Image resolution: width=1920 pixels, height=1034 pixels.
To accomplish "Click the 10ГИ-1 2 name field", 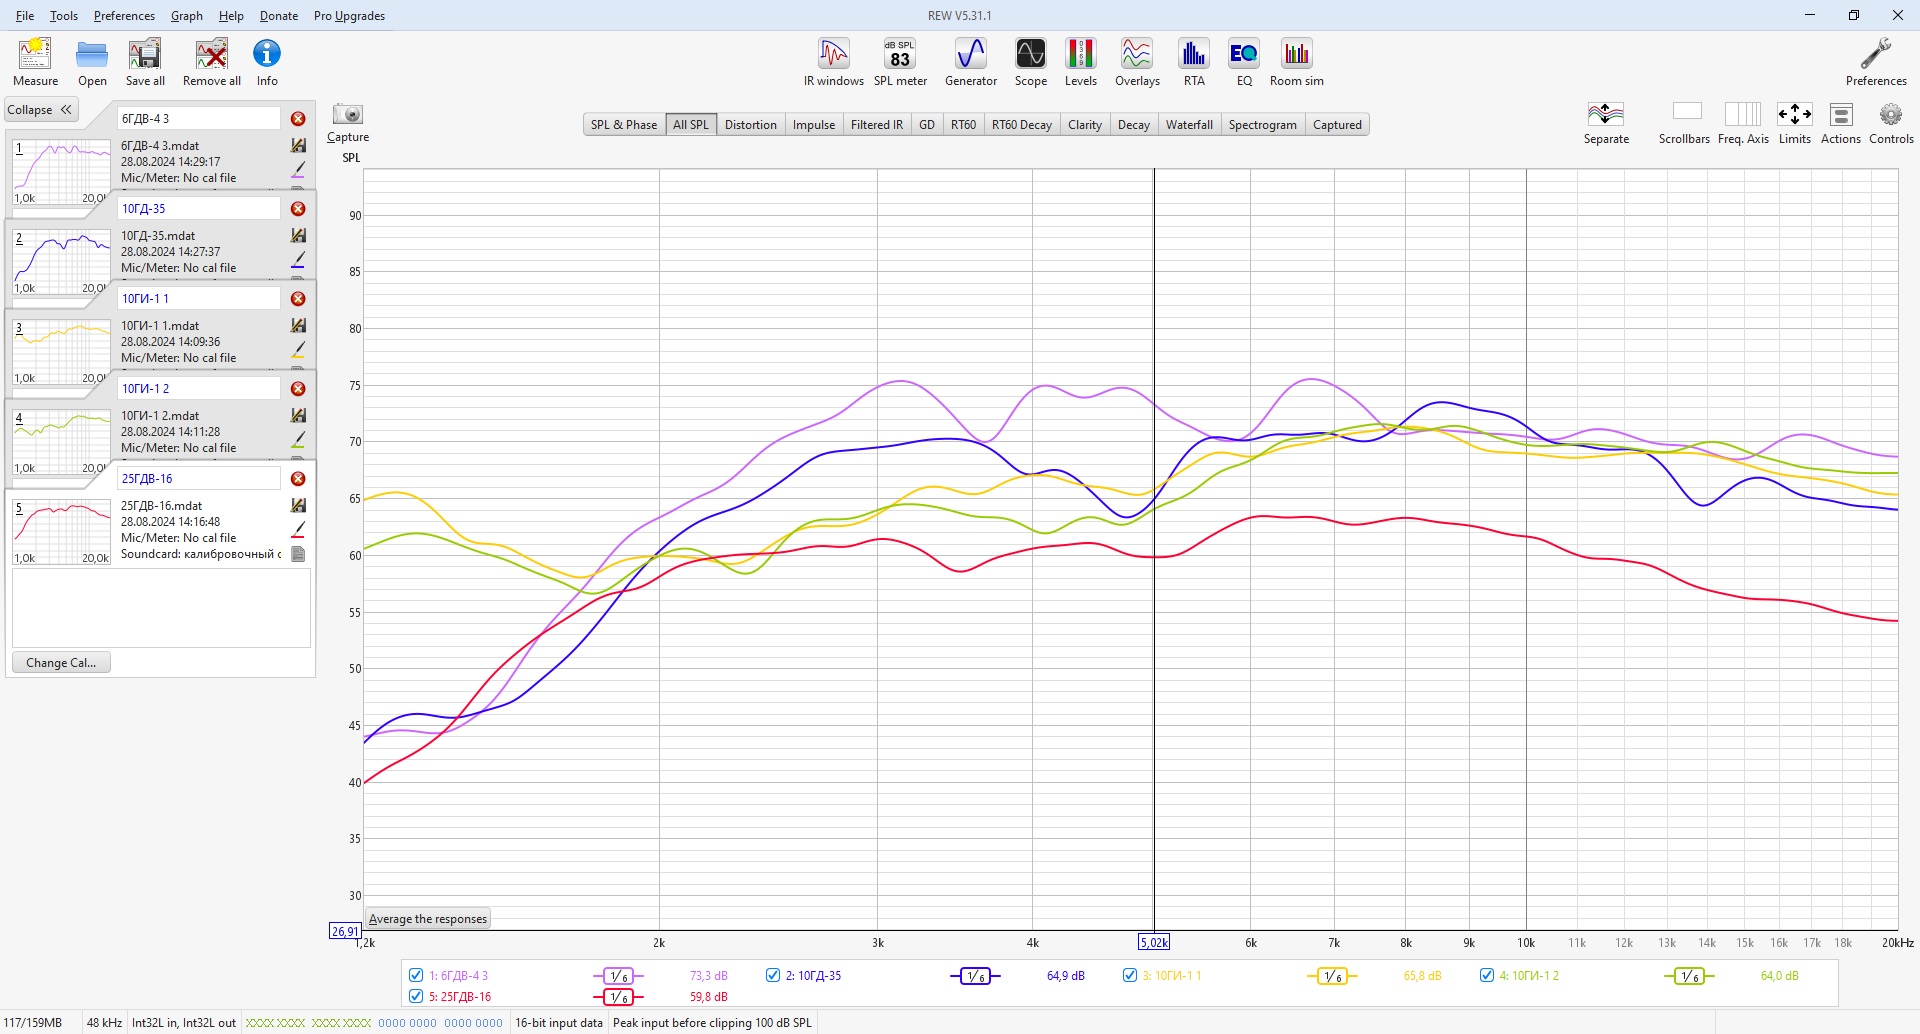I will point(199,389).
